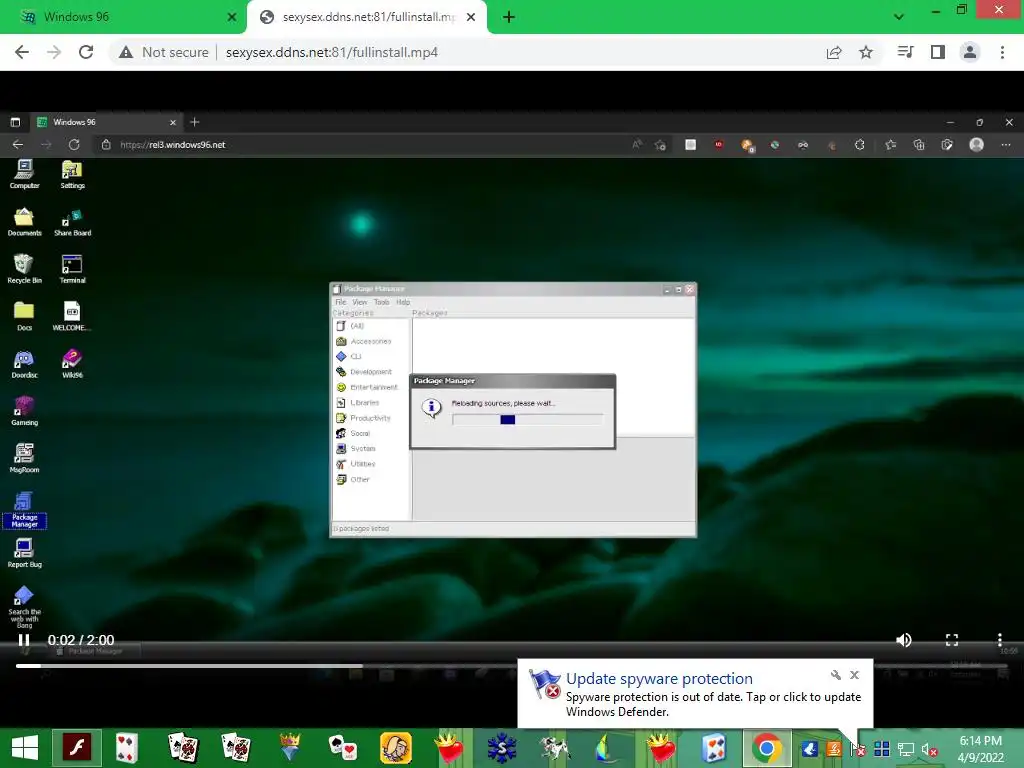Open Search the web with Bang icon
This screenshot has width=1024, height=768.
tap(24, 607)
